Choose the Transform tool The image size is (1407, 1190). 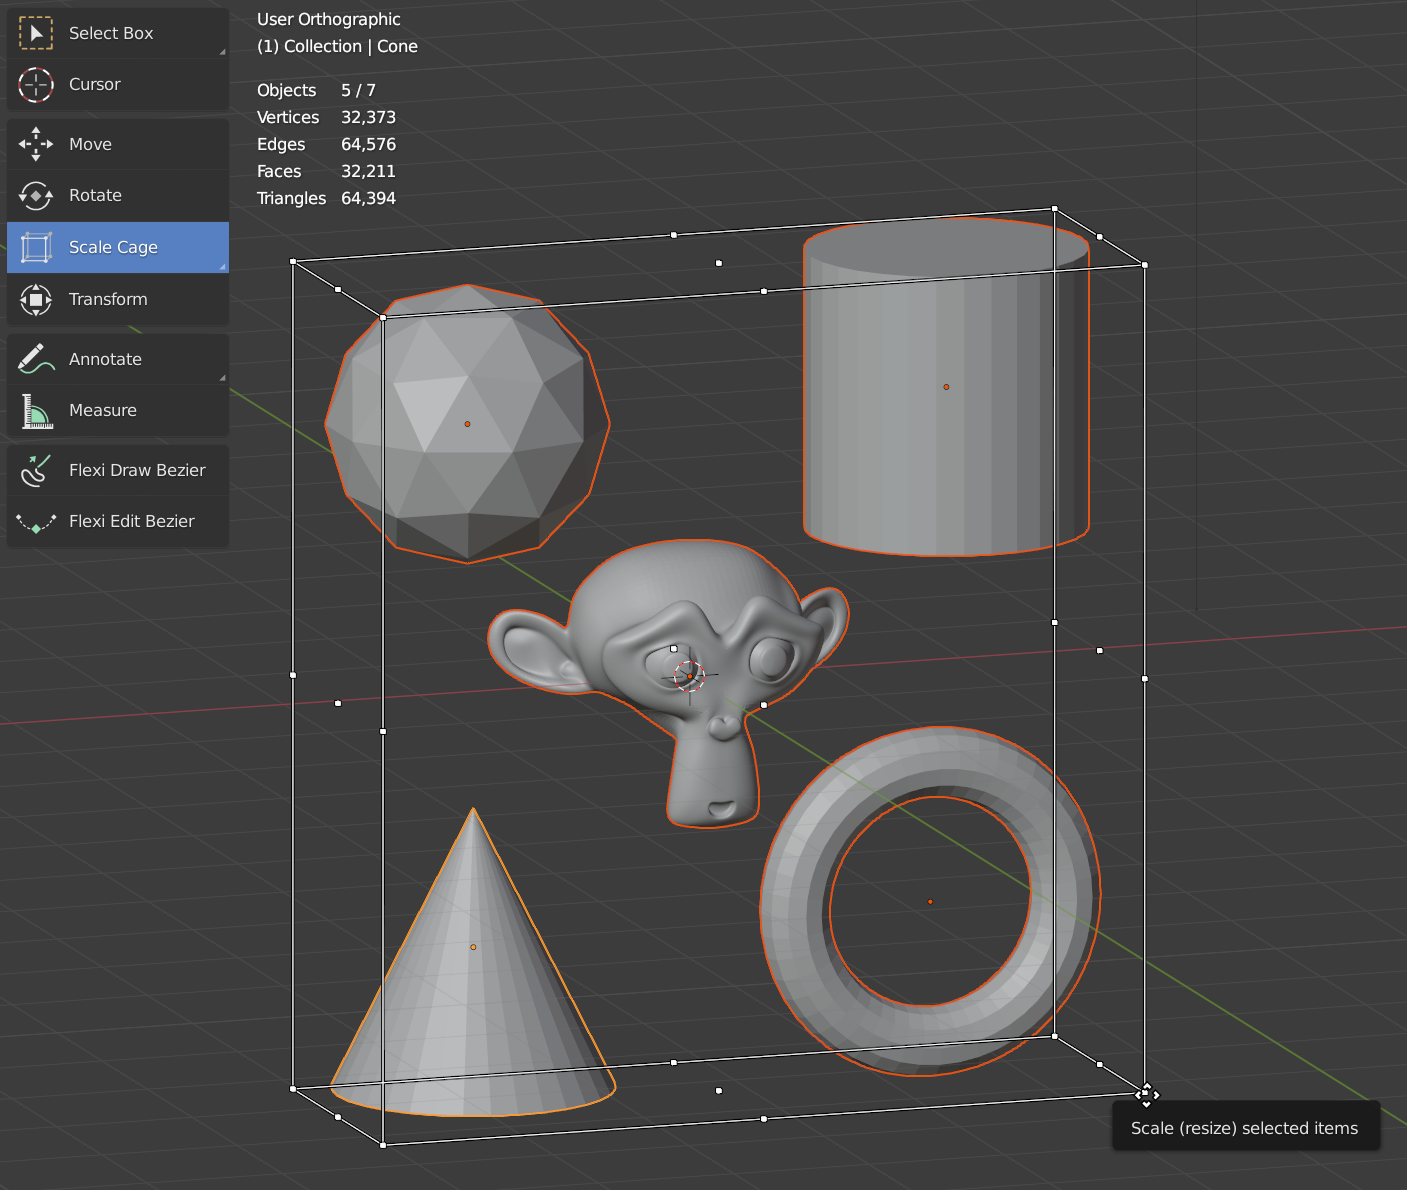click(x=107, y=299)
